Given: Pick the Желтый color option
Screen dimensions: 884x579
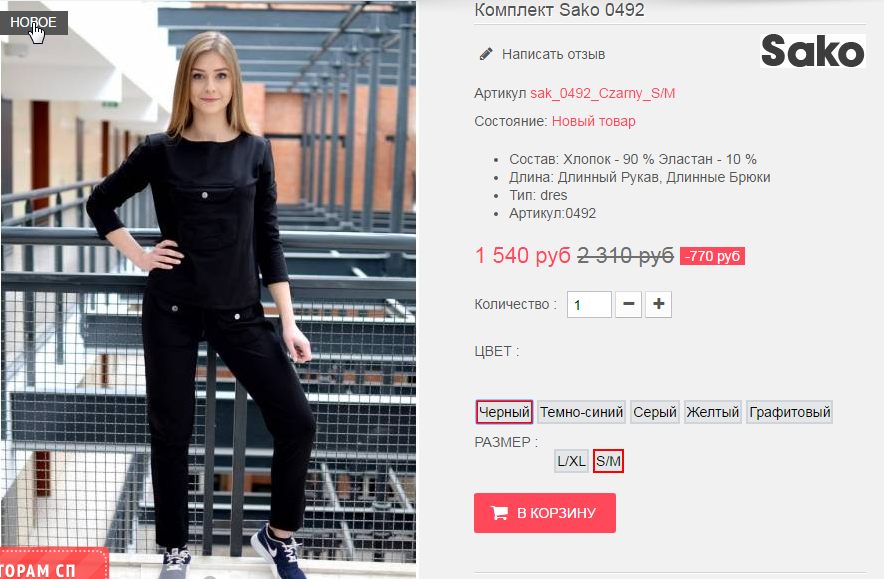Looking at the screenshot, I should coord(713,412).
